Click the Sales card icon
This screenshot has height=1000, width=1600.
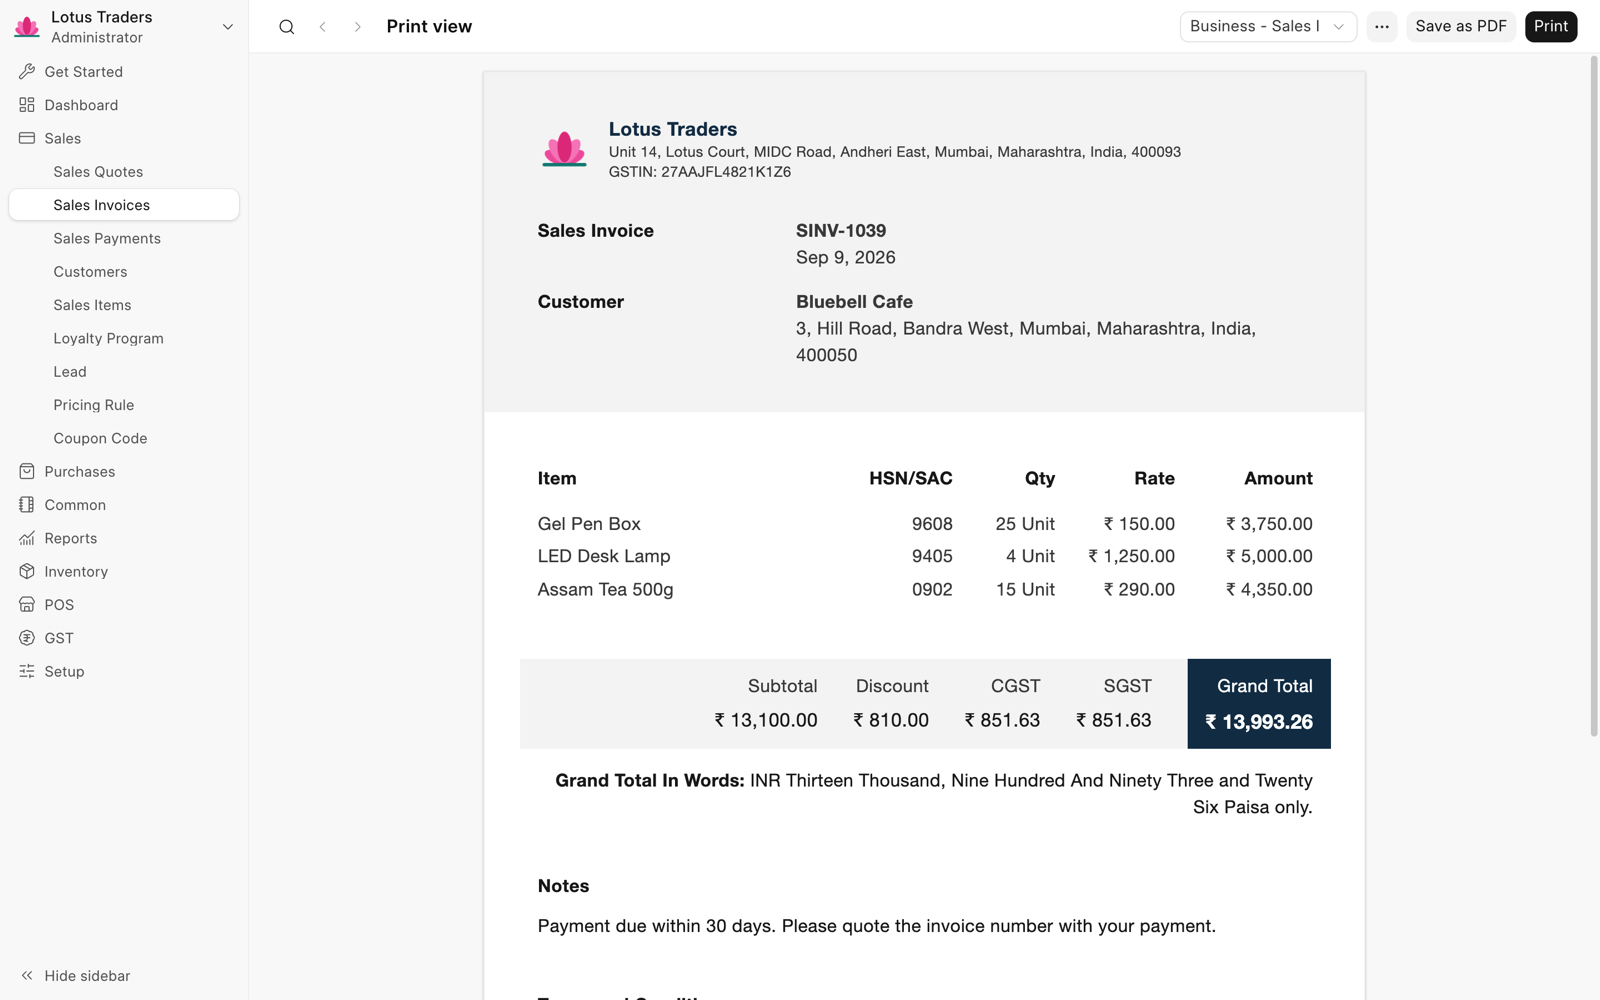pyautogui.click(x=27, y=138)
